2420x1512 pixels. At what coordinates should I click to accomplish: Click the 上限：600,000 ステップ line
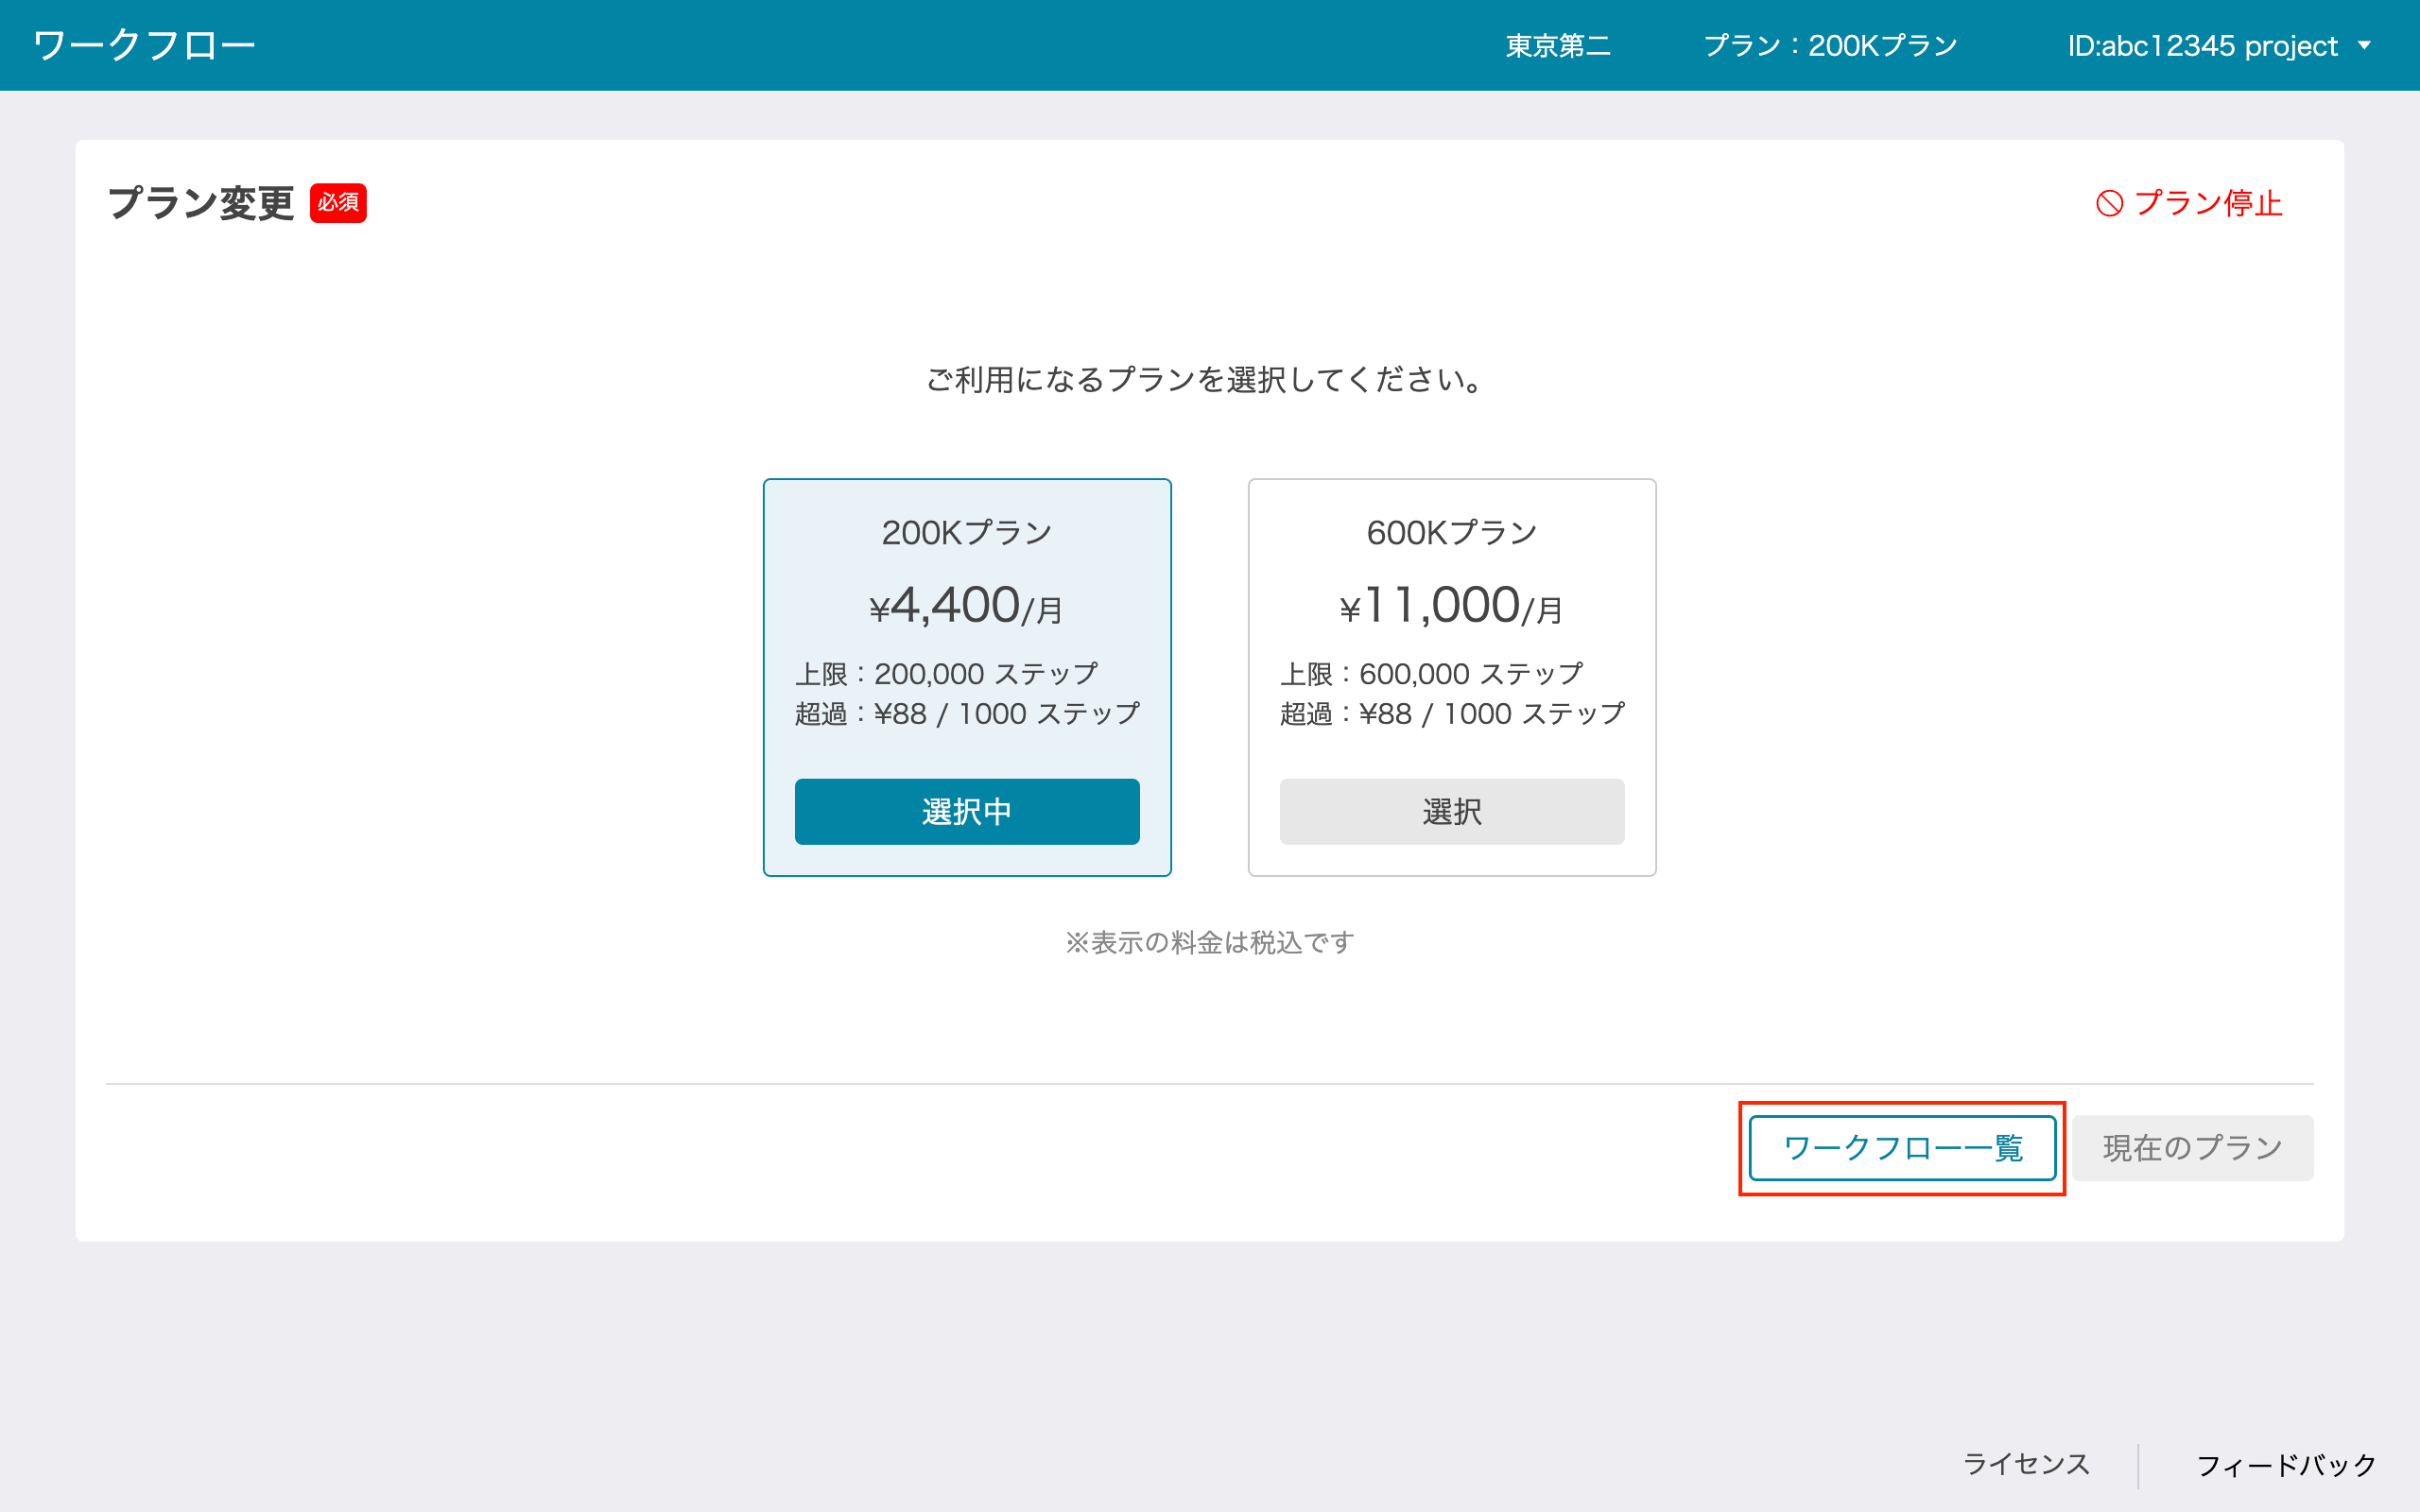(x=1431, y=674)
